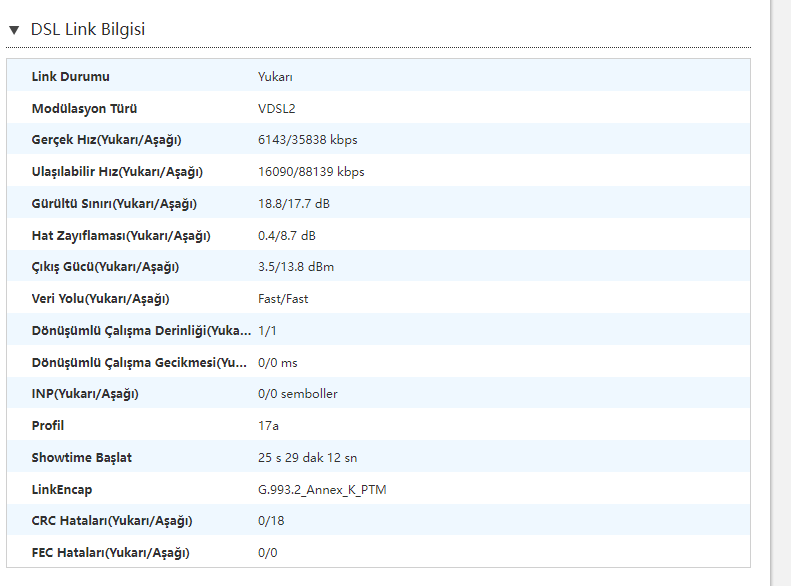Select the 0/18 CRC errors value
Image resolution: width=791 pixels, height=586 pixels.
271,521
